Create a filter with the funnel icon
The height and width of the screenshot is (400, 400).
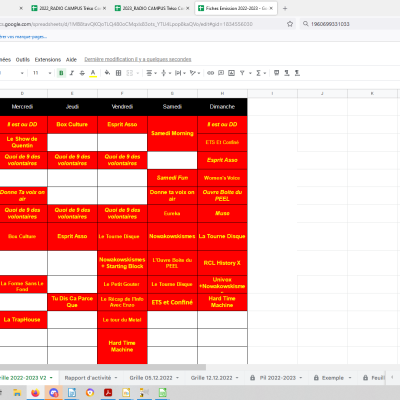tap(242, 73)
